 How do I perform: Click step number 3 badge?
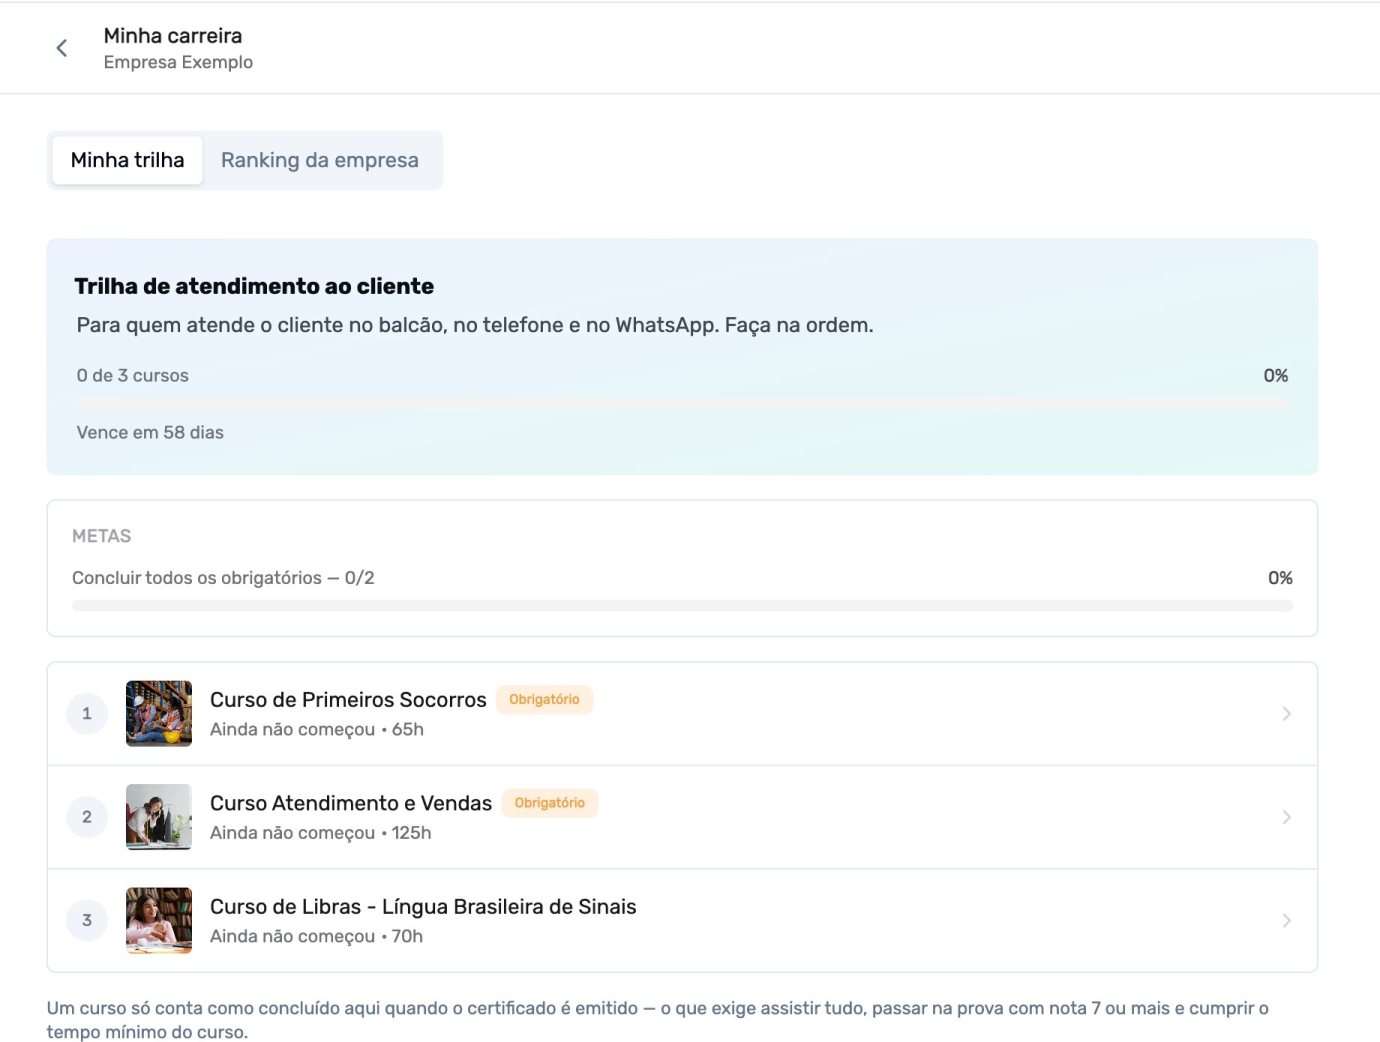pos(87,920)
